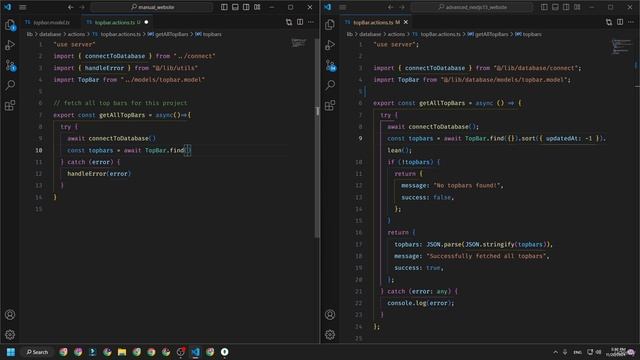Open Search view in manual_website window
Viewport: 640px width, 360px height.
point(10,85)
